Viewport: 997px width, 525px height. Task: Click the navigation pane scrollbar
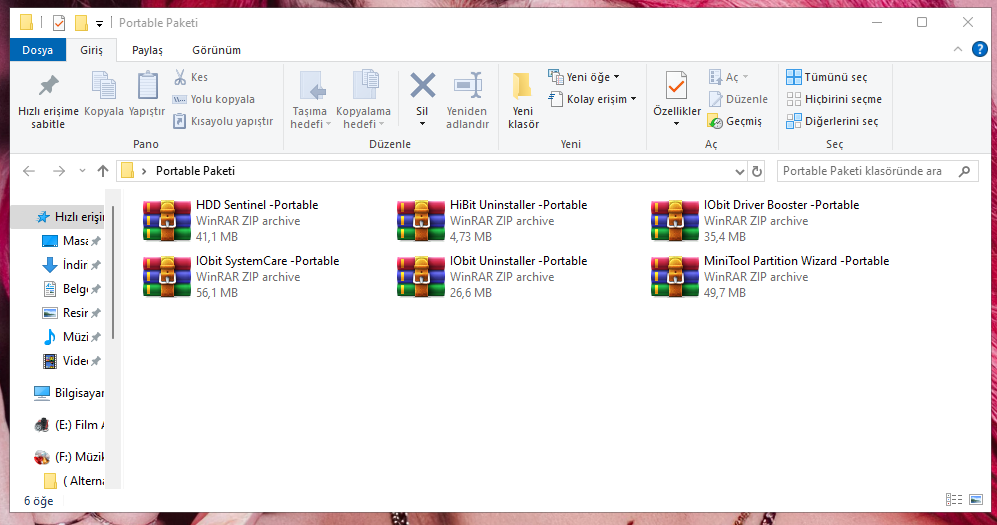click(113, 272)
